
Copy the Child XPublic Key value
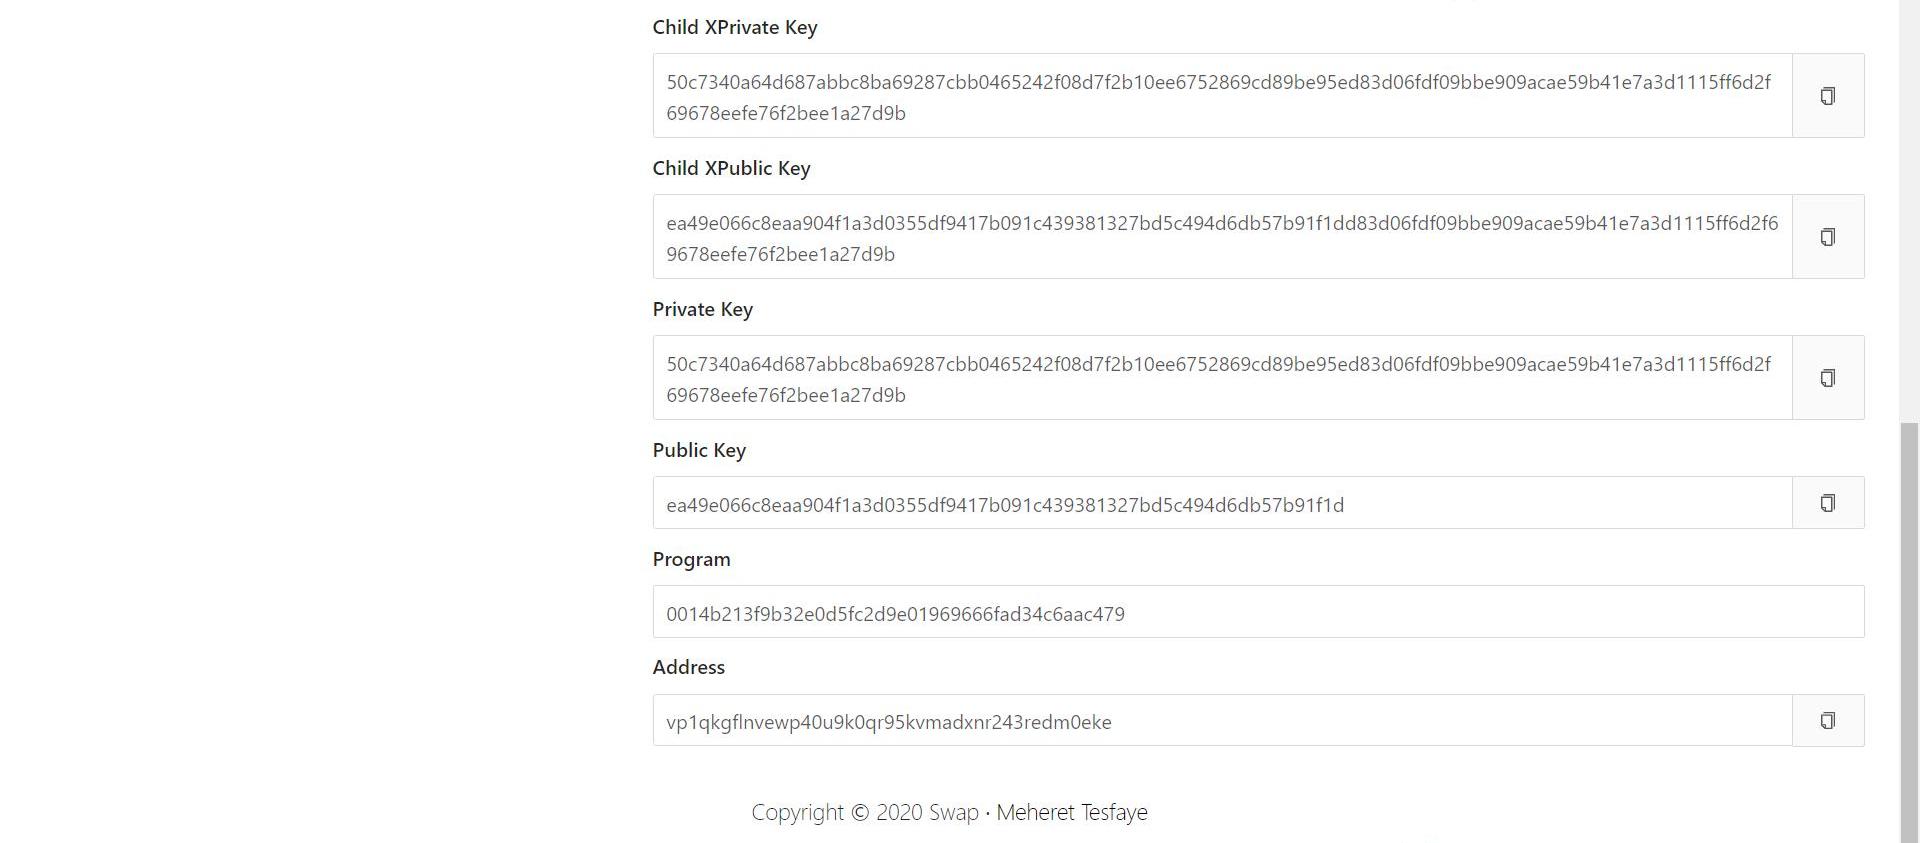click(x=1827, y=237)
